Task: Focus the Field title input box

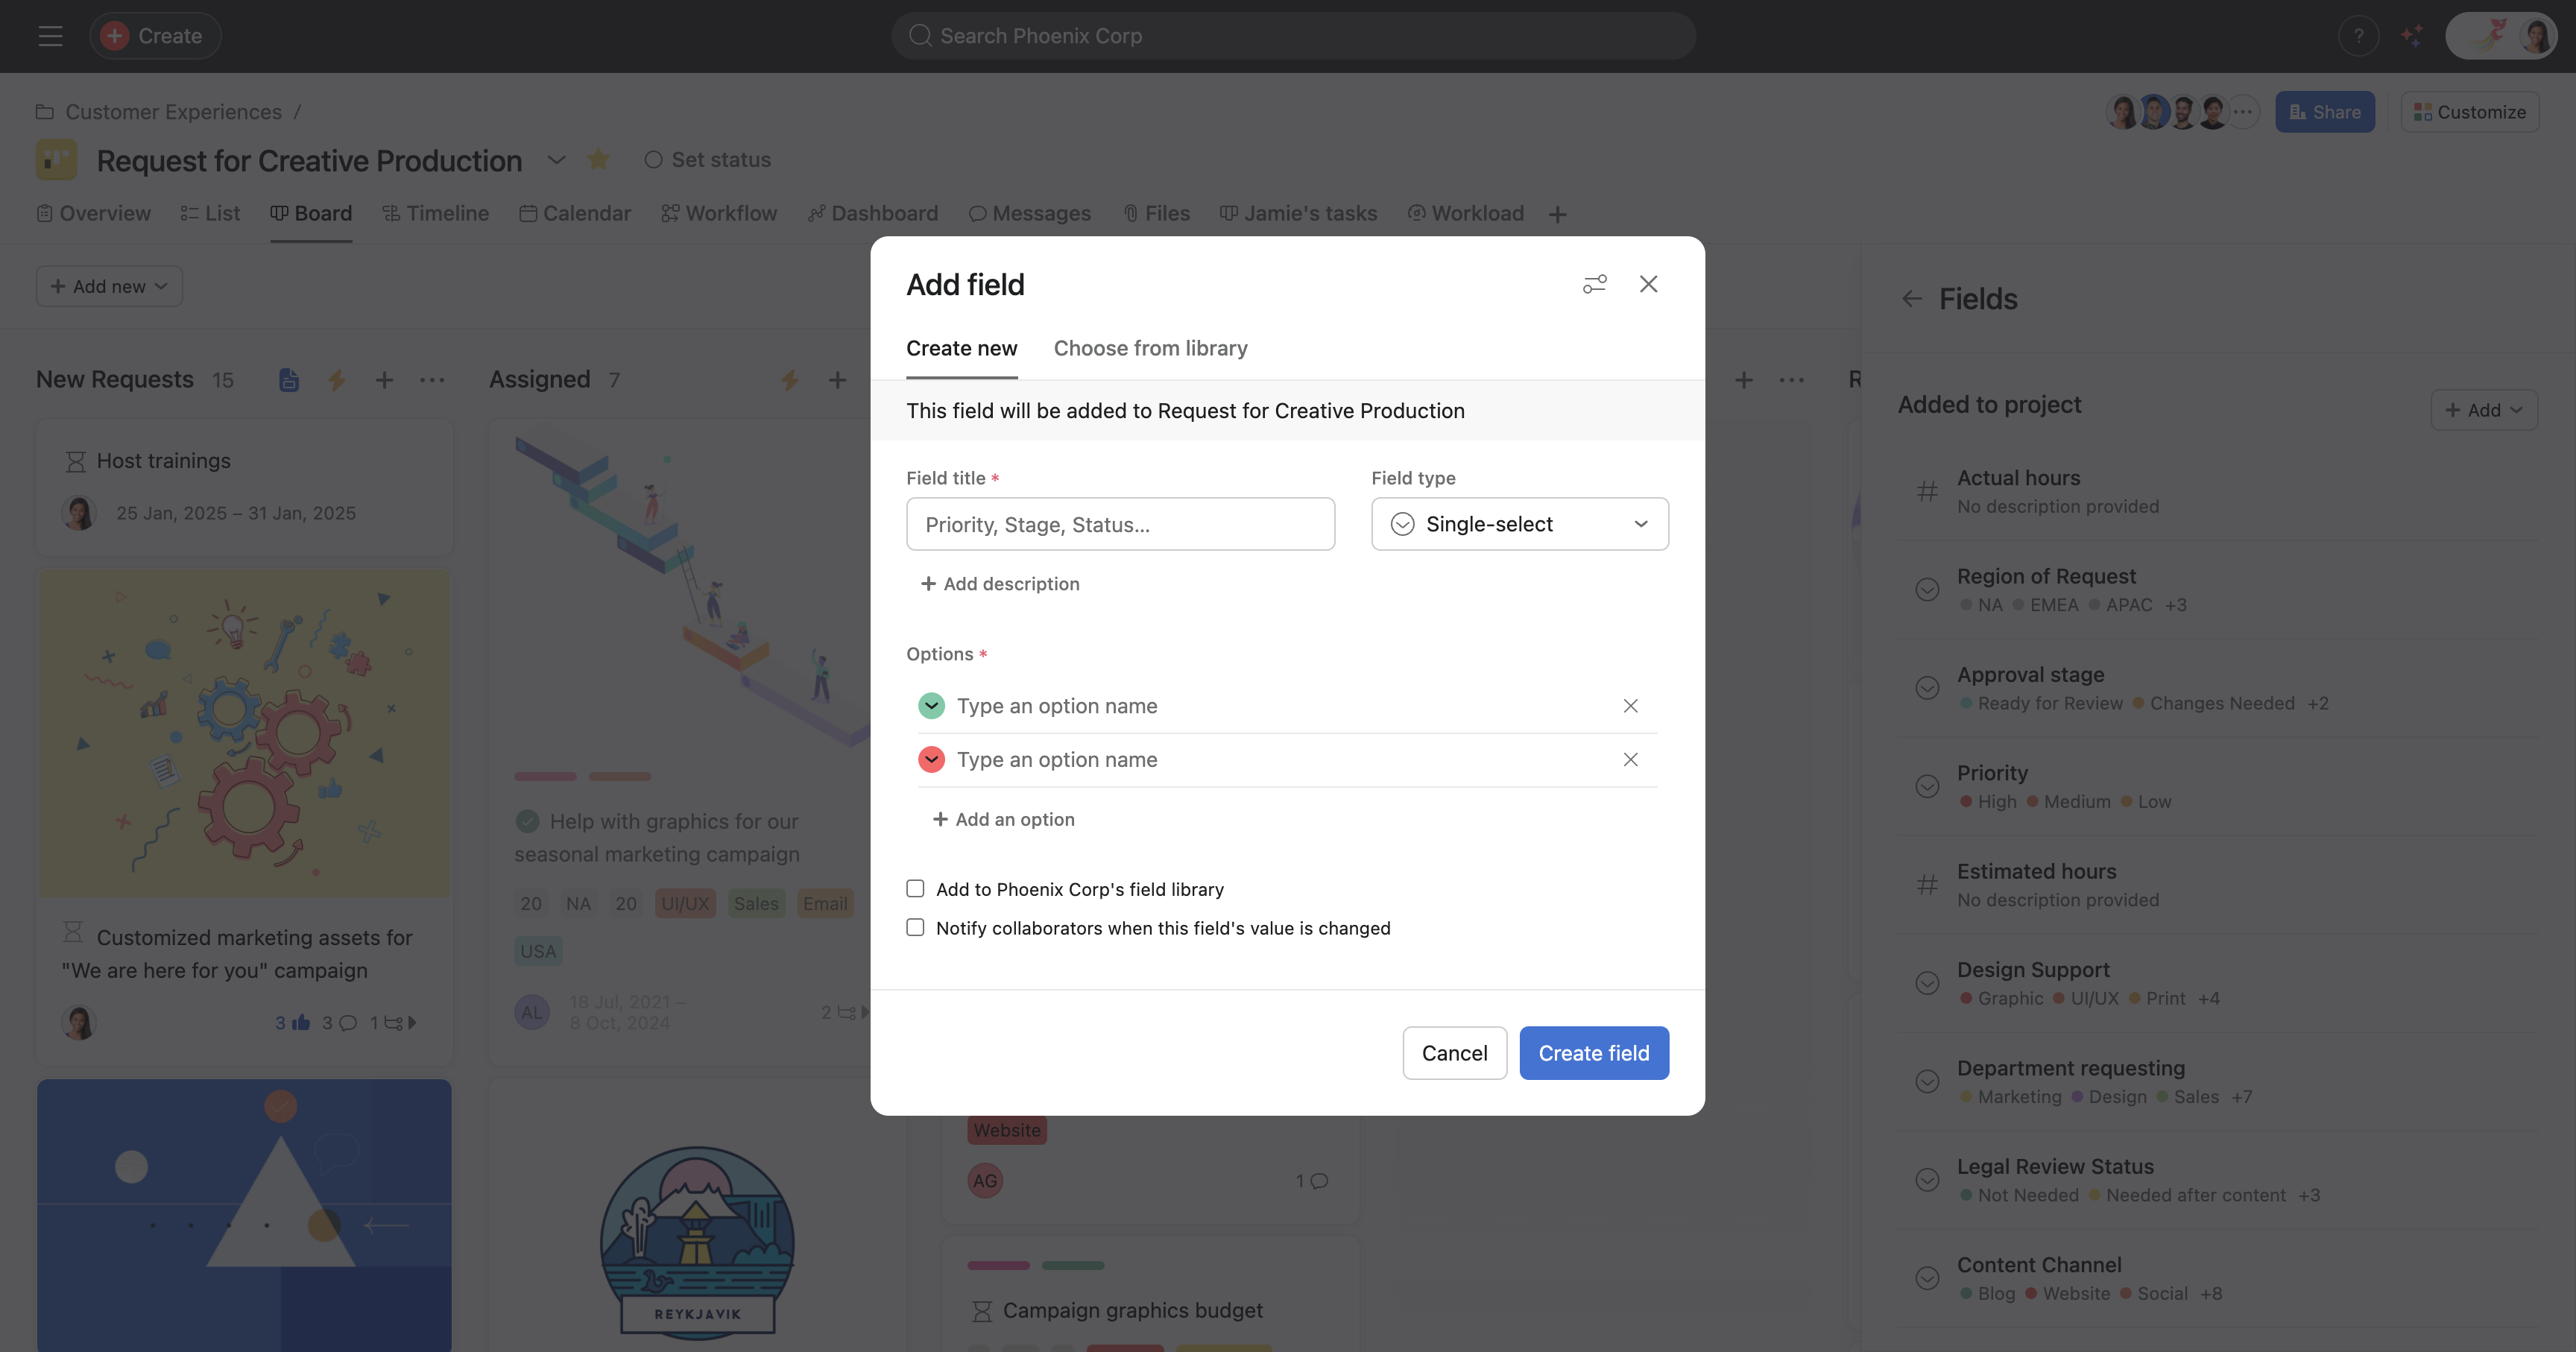Action: point(1120,524)
